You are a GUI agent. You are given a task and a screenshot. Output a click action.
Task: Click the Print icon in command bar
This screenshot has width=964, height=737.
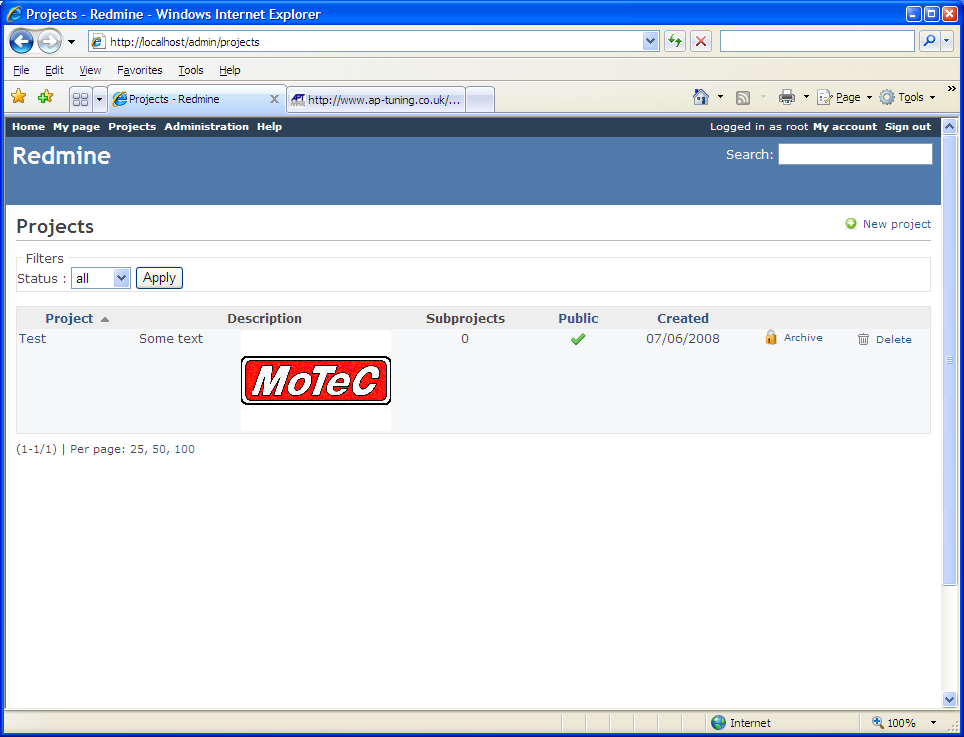pyautogui.click(x=787, y=97)
